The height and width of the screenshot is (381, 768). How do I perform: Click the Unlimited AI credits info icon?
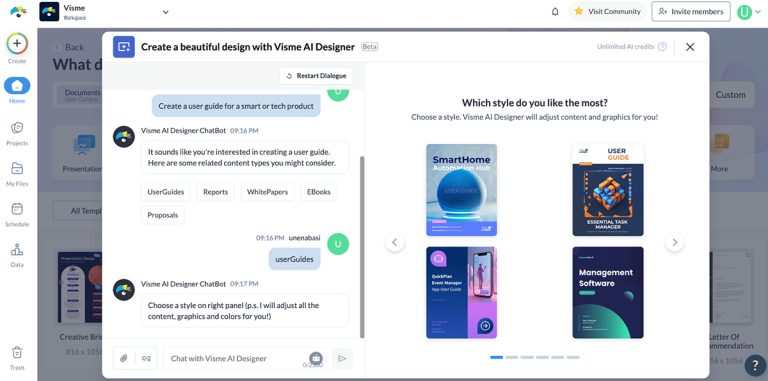click(x=662, y=47)
